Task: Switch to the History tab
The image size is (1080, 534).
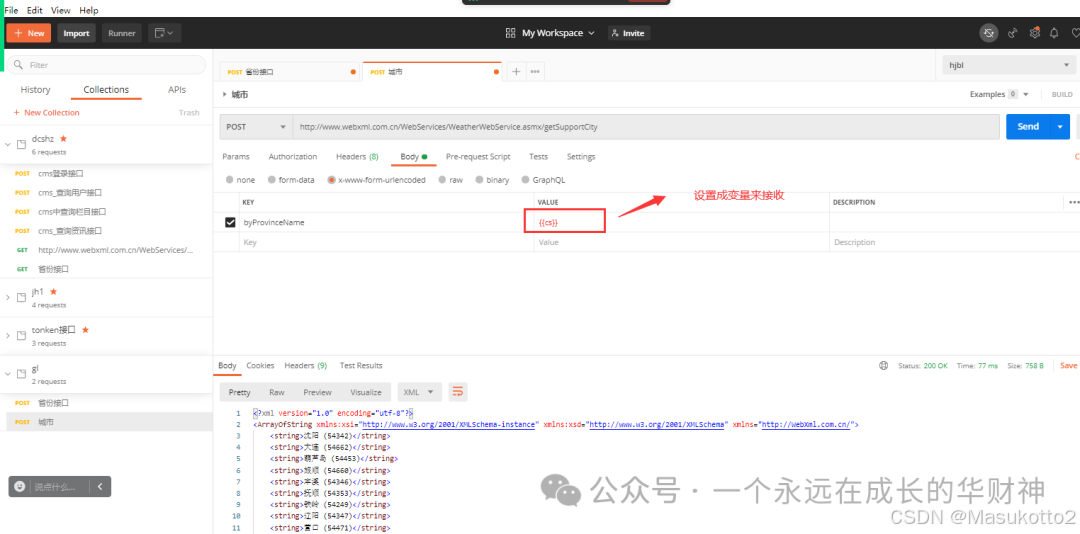Action: pos(35,90)
